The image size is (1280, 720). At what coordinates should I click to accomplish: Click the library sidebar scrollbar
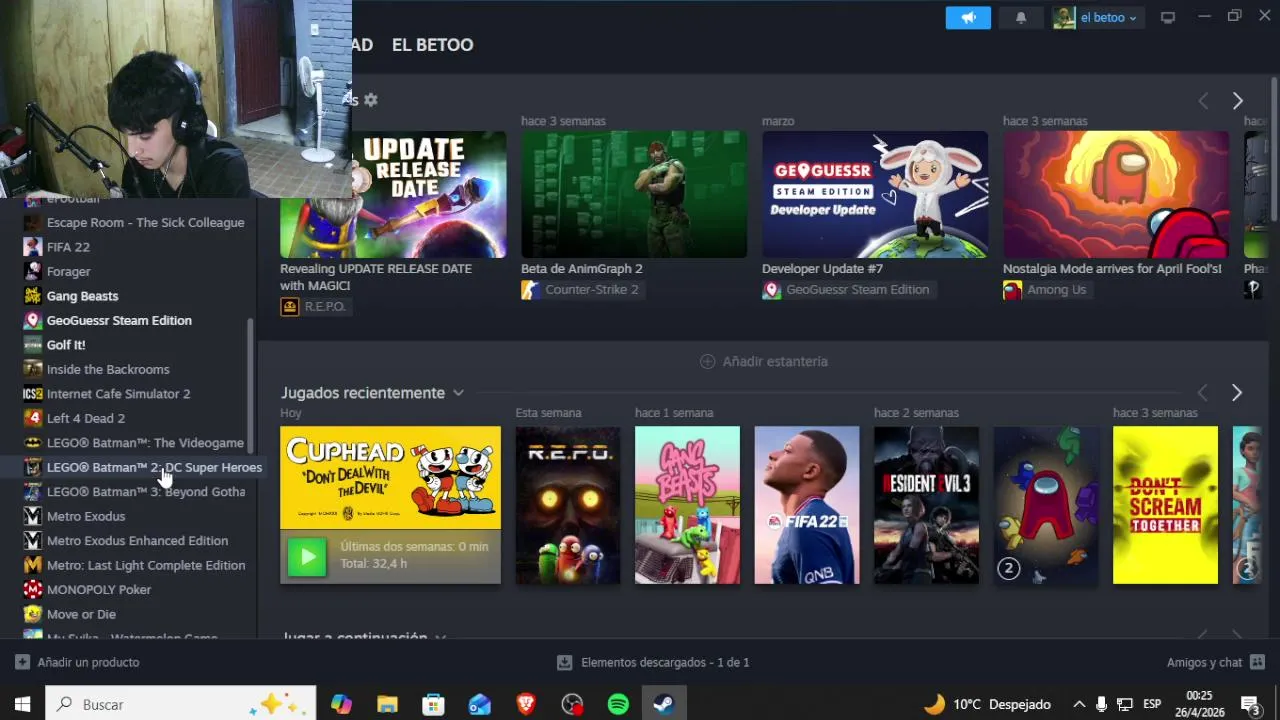coord(250,386)
